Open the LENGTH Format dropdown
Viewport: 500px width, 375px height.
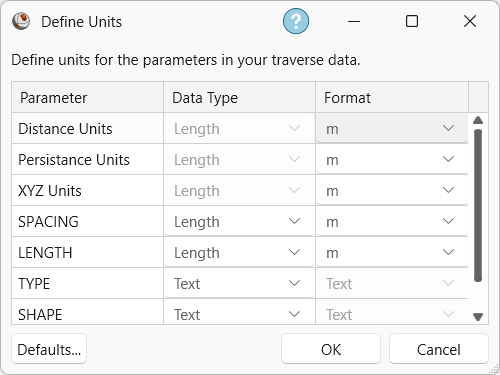(x=392, y=252)
